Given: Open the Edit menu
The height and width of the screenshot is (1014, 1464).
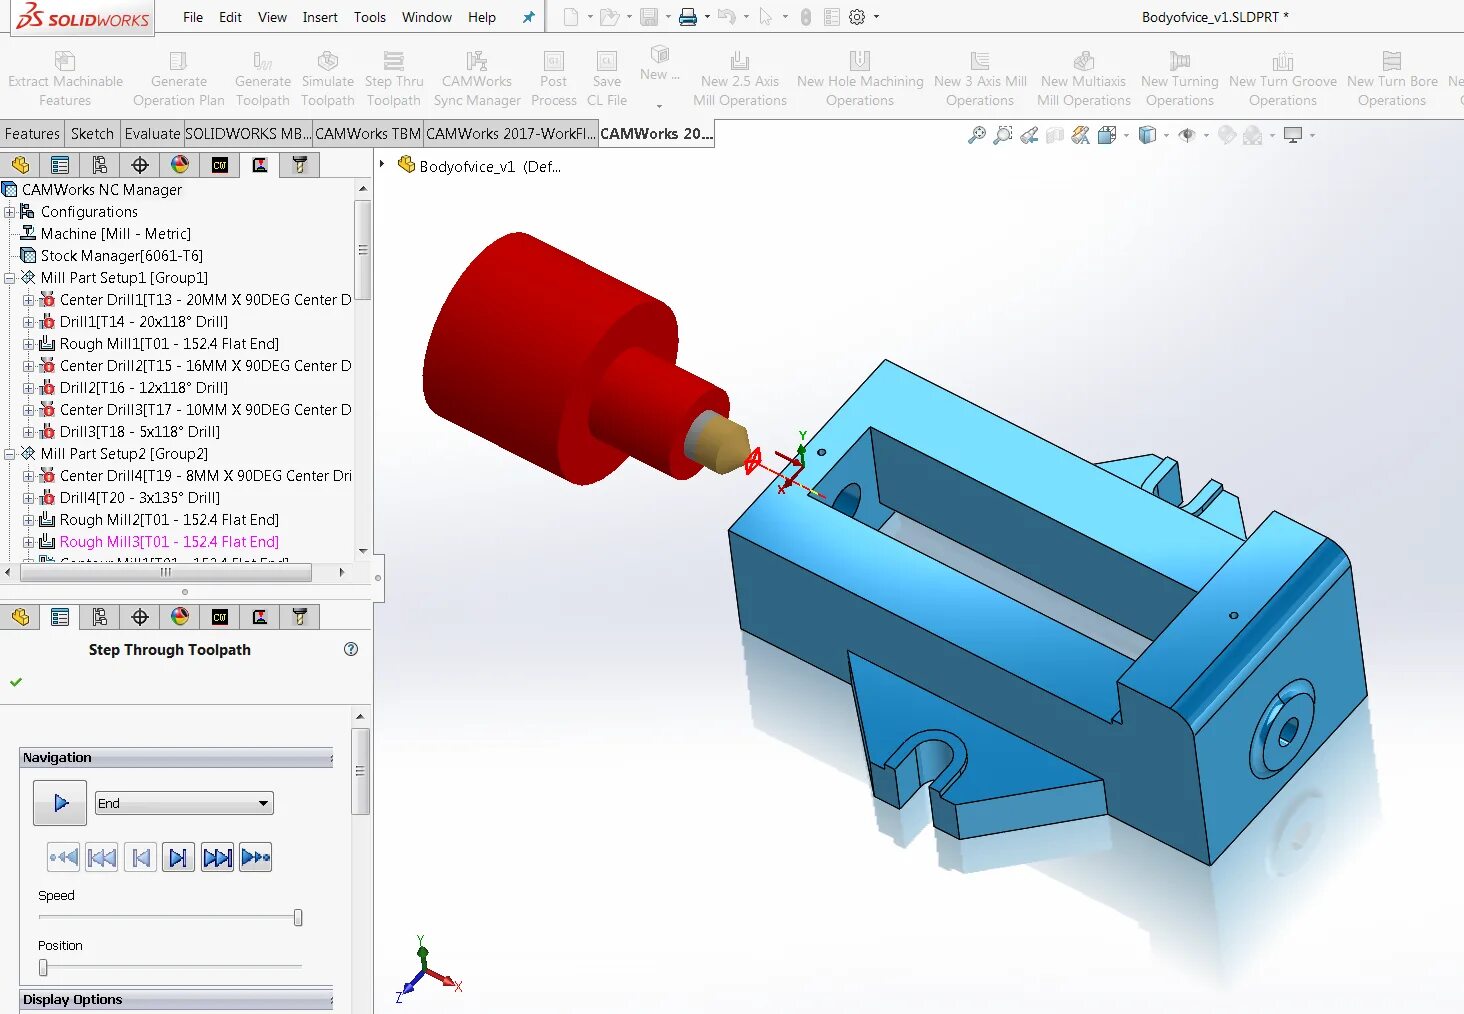Looking at the screenshot, I should [x=230, y=17].
